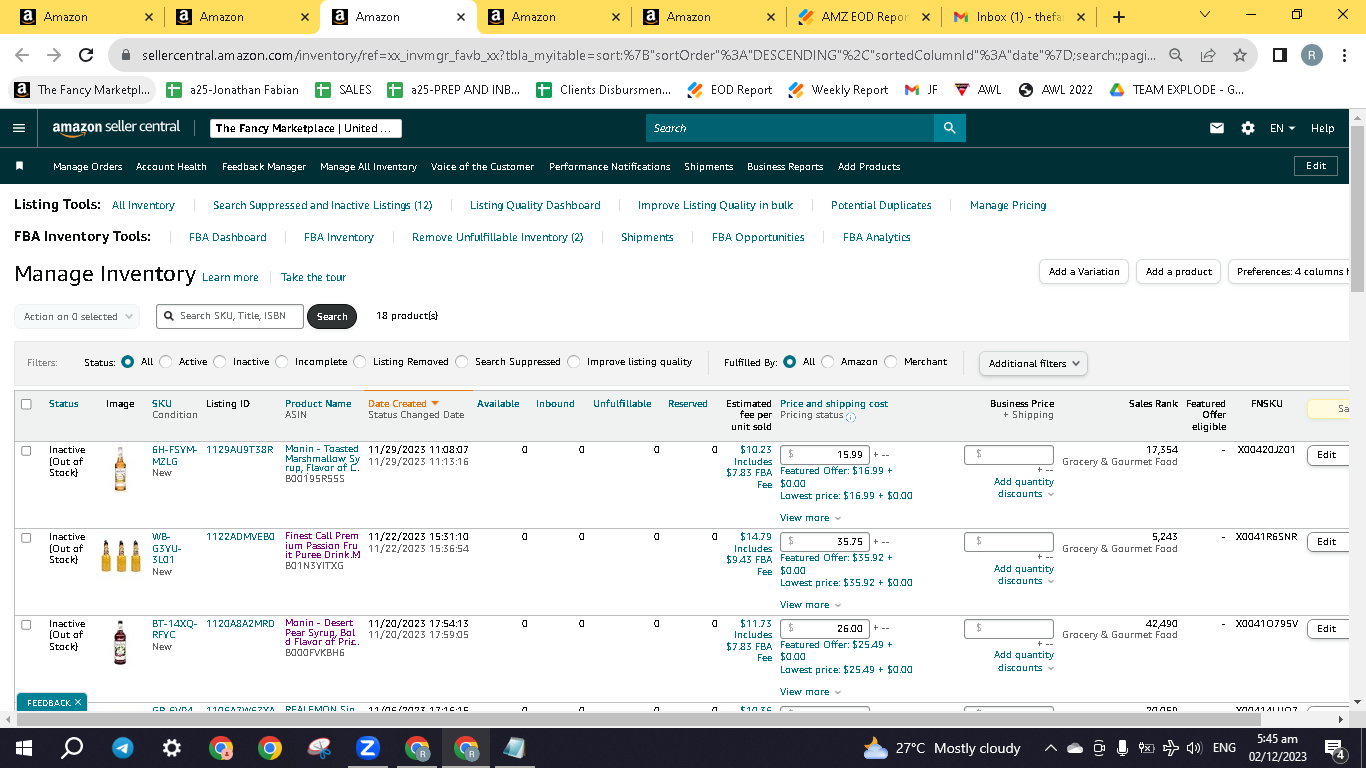This screenshot has height=768, width=1366.
Task: Bookmark this page with the star icon
Action: (1240, 56)
